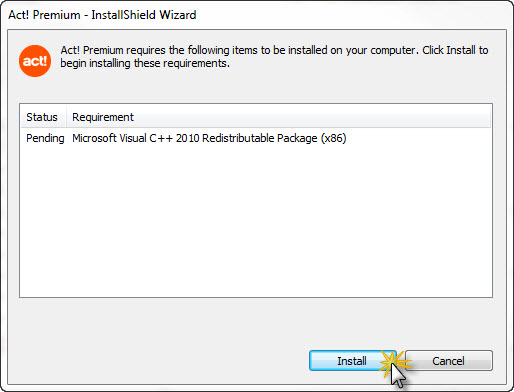Click divider between Status and Requirement headers

pos(66,117)
